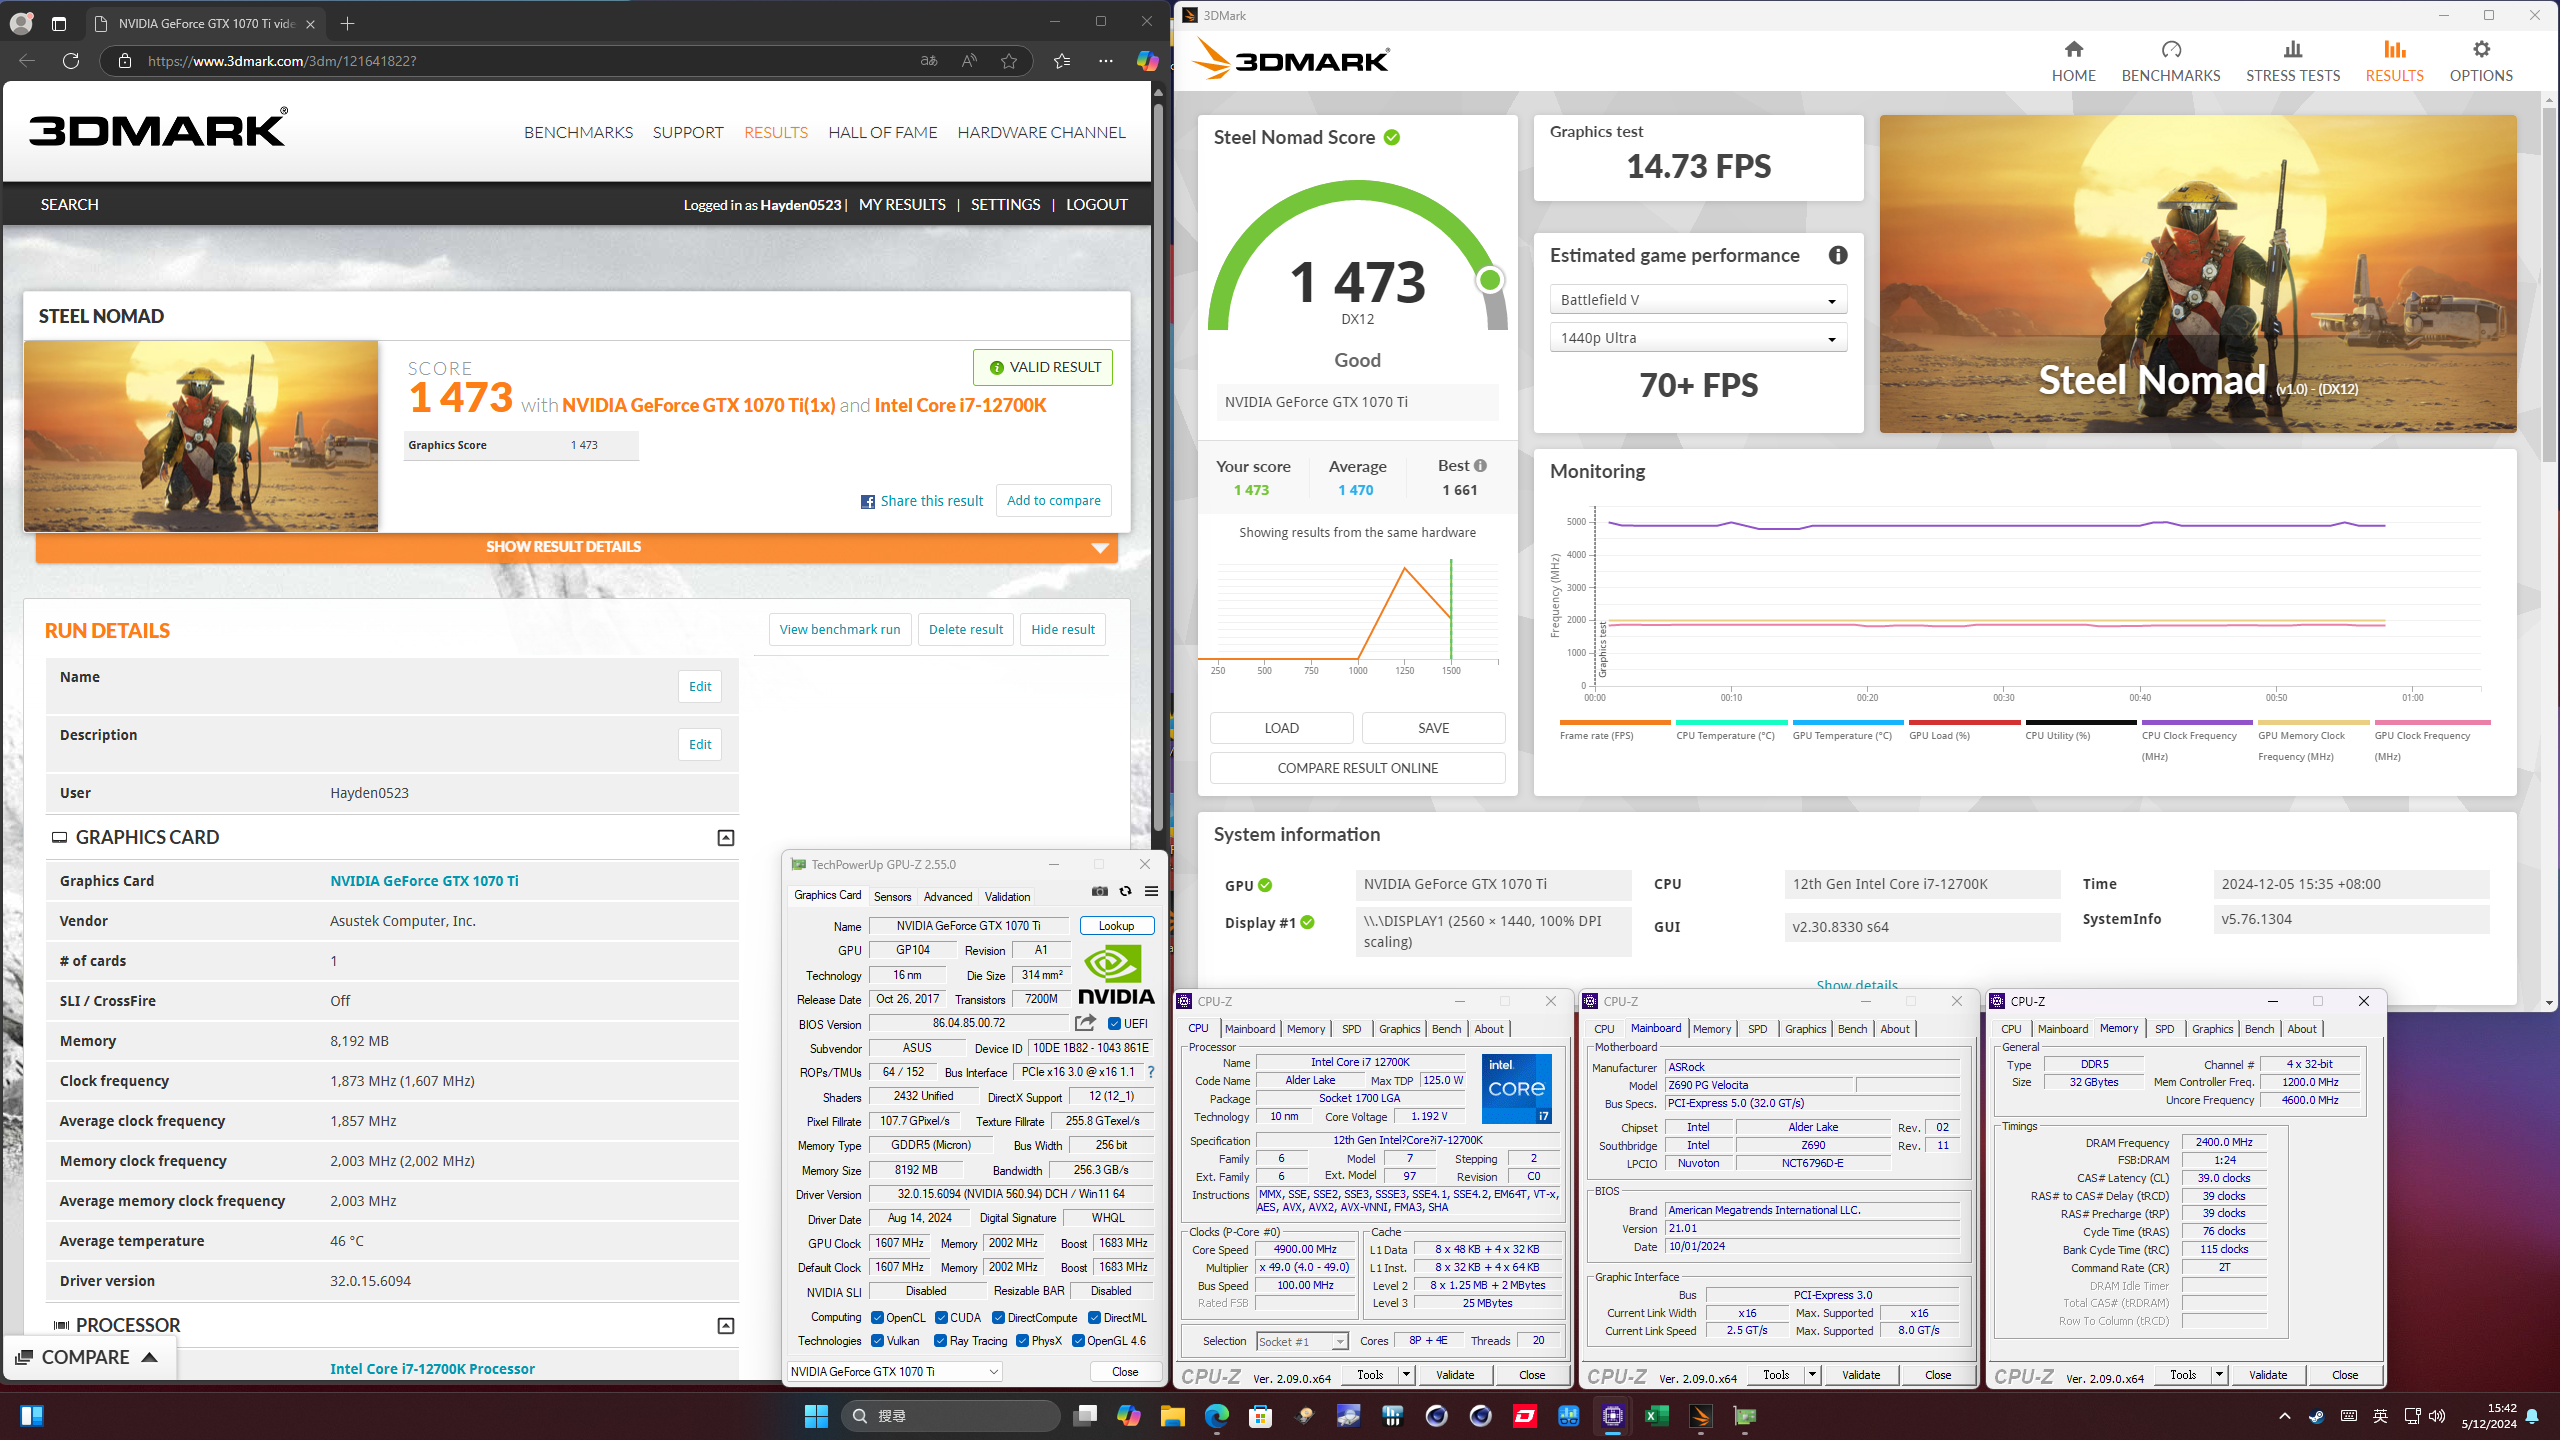Image resolution: width=2560 pixels, height=1440 pixels.
Task: Click the Delete result button
Action: coord(965,629)
